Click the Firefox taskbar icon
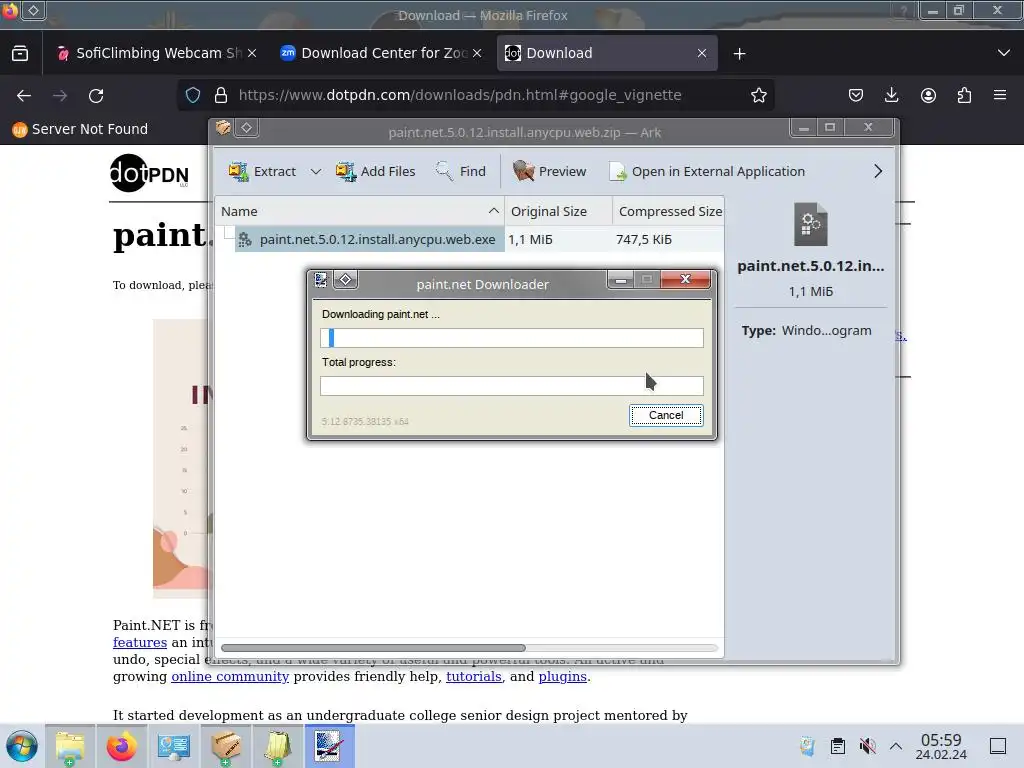Viewport: 1024px width, 768px height. [x=121, y=746]
